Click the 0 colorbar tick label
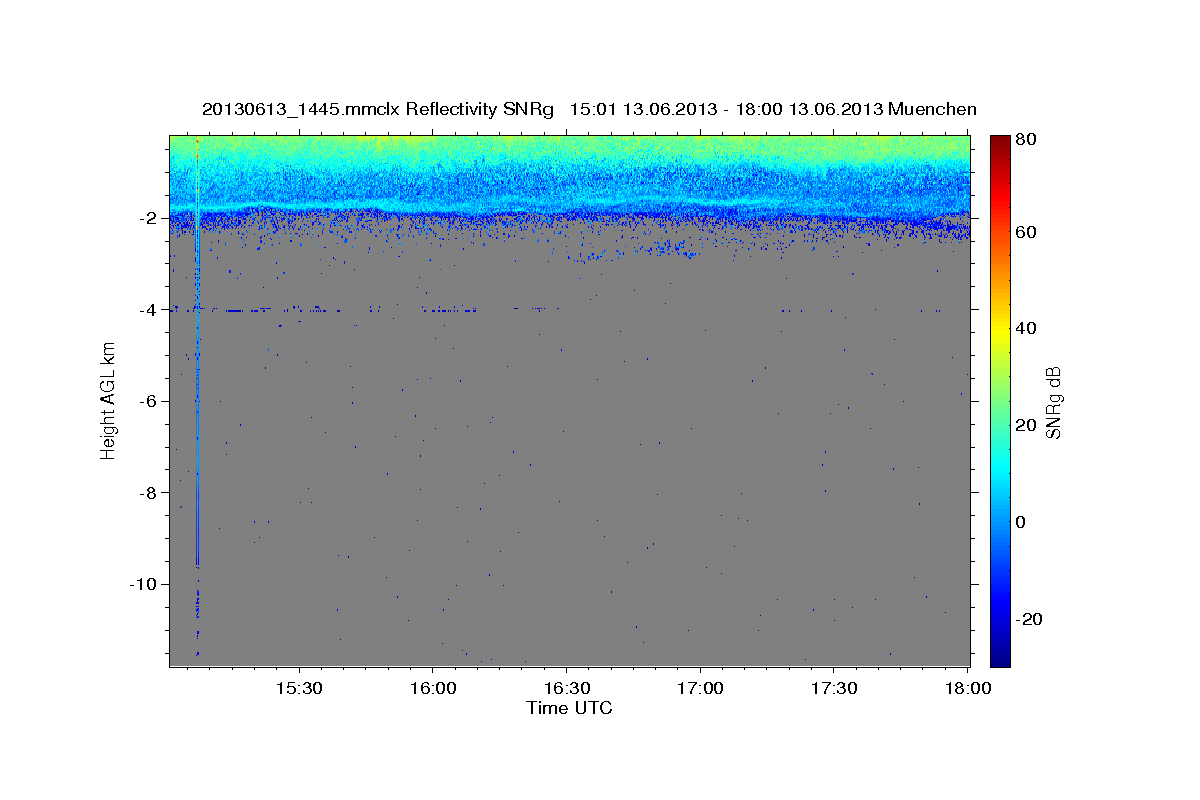This screenshot has width=1200, height=800. 1023,522
